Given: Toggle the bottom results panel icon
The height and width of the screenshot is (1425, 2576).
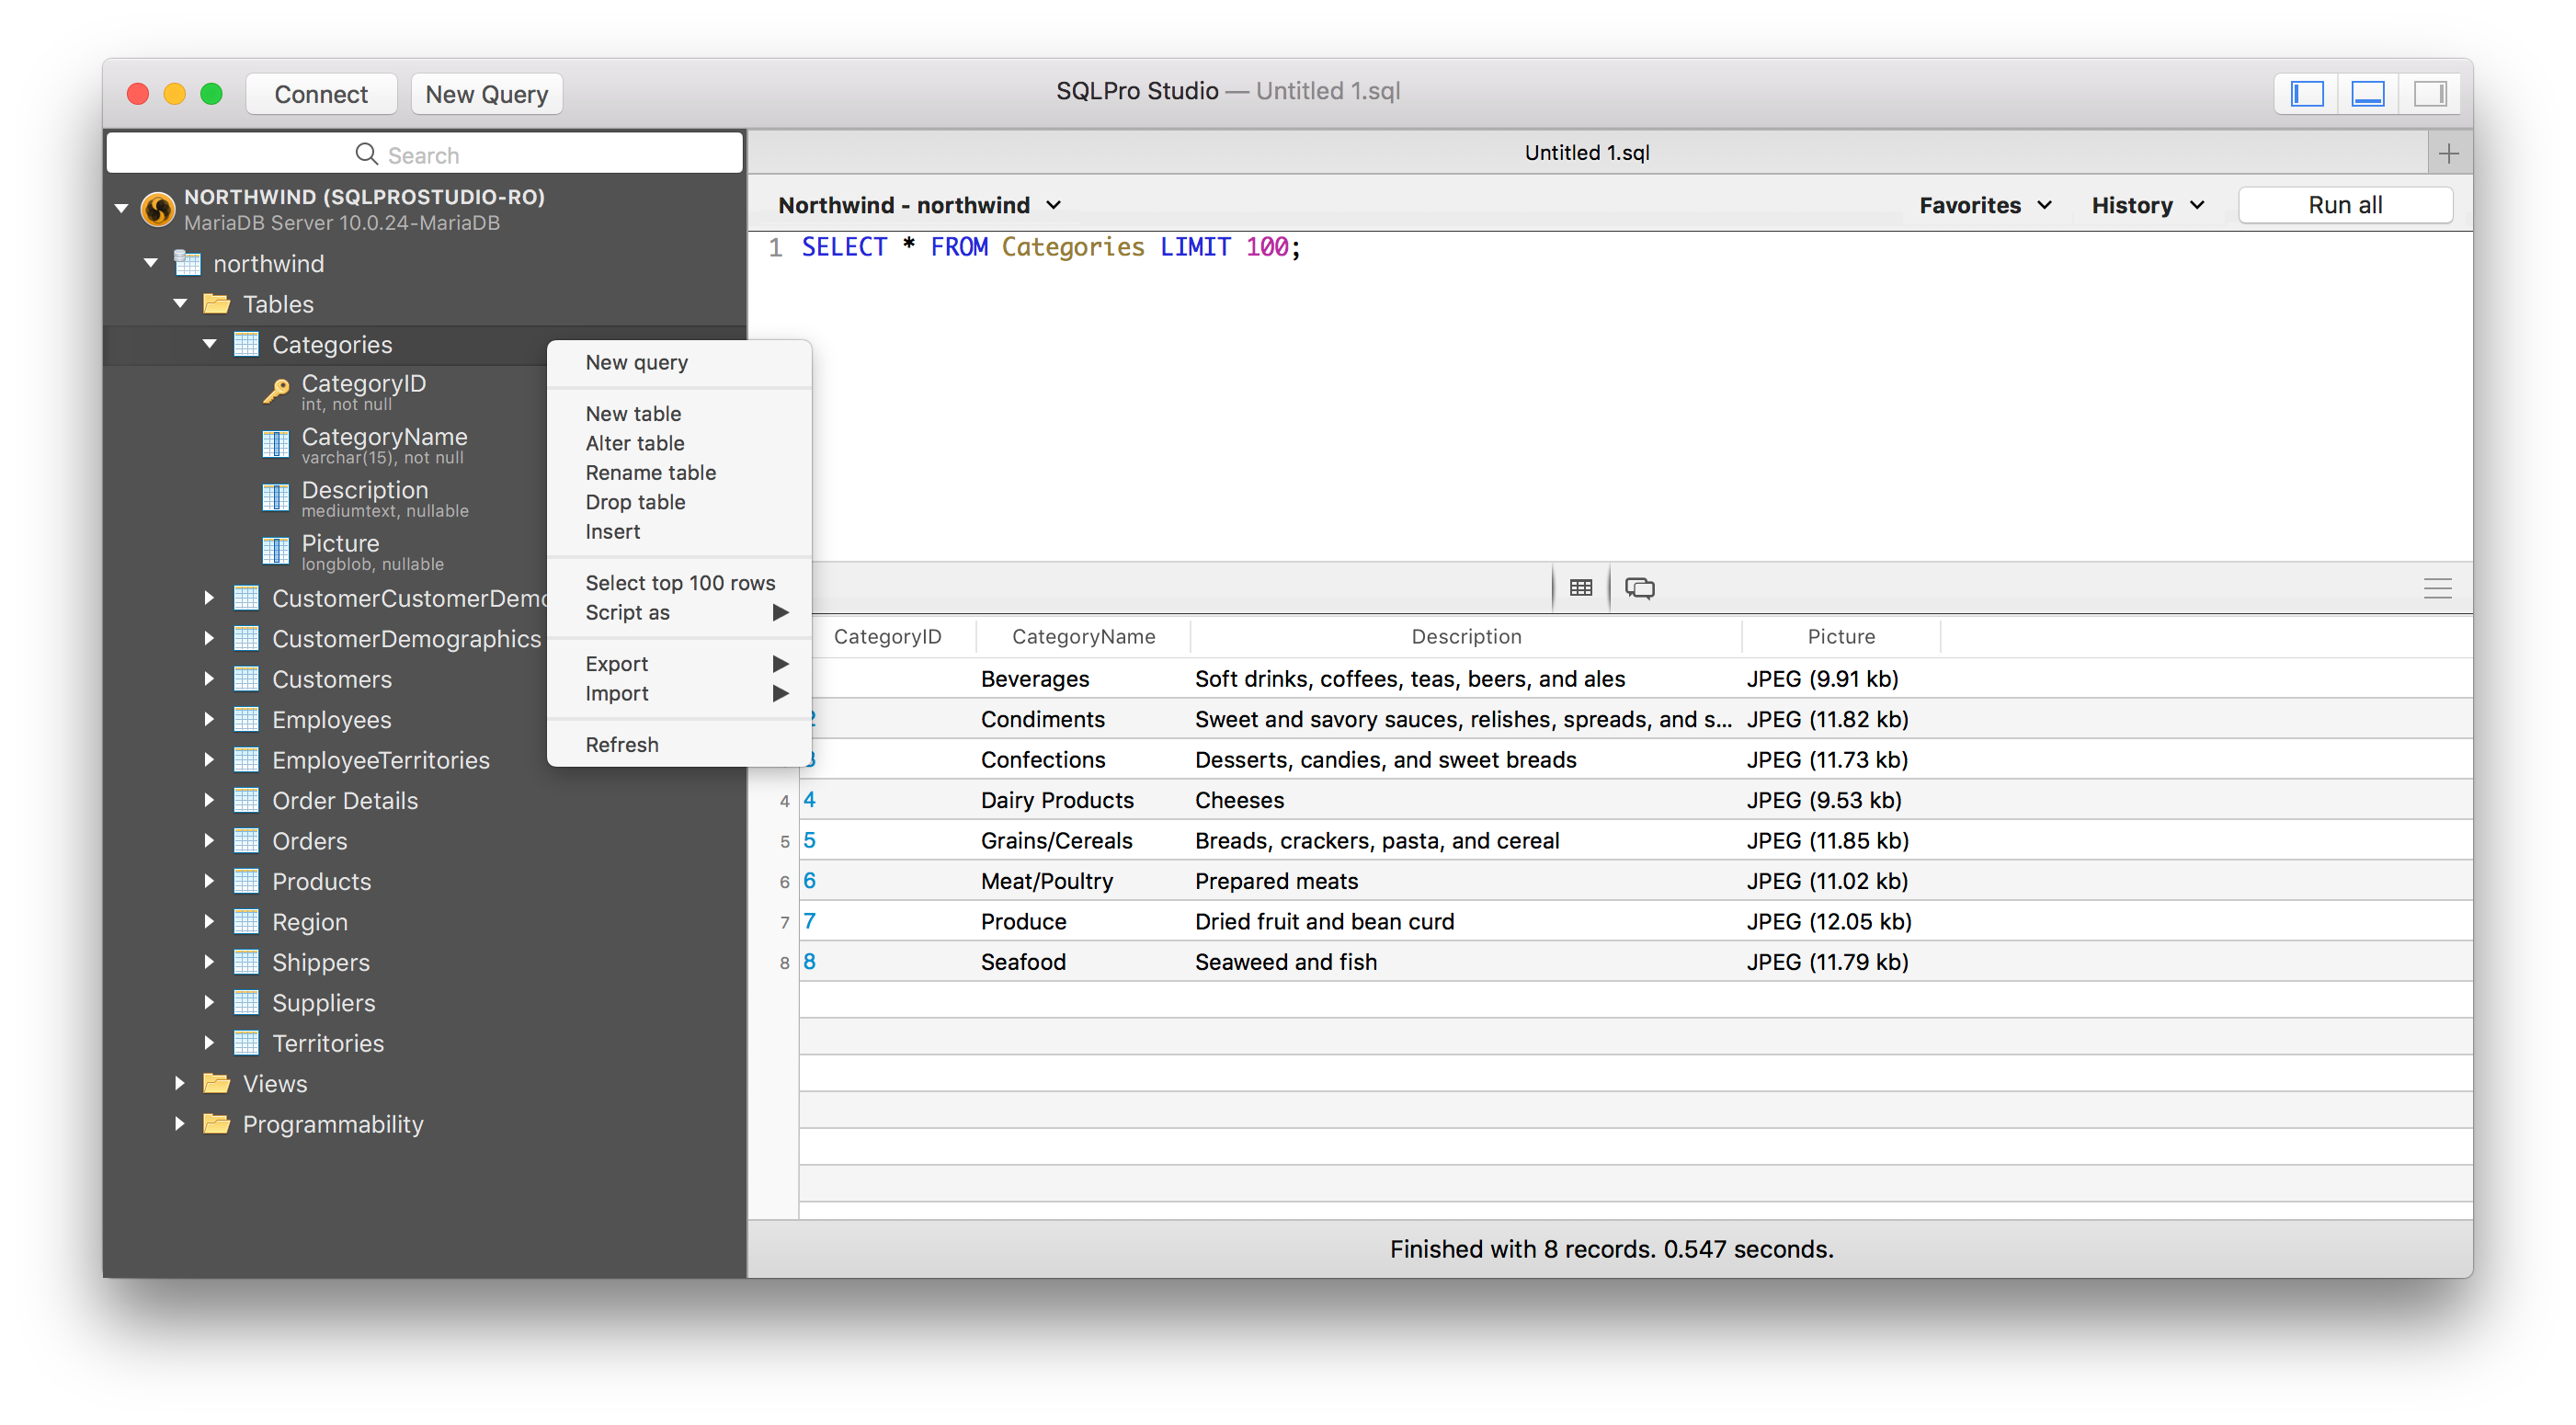Looking at the screenshot, I should 2367,94.
